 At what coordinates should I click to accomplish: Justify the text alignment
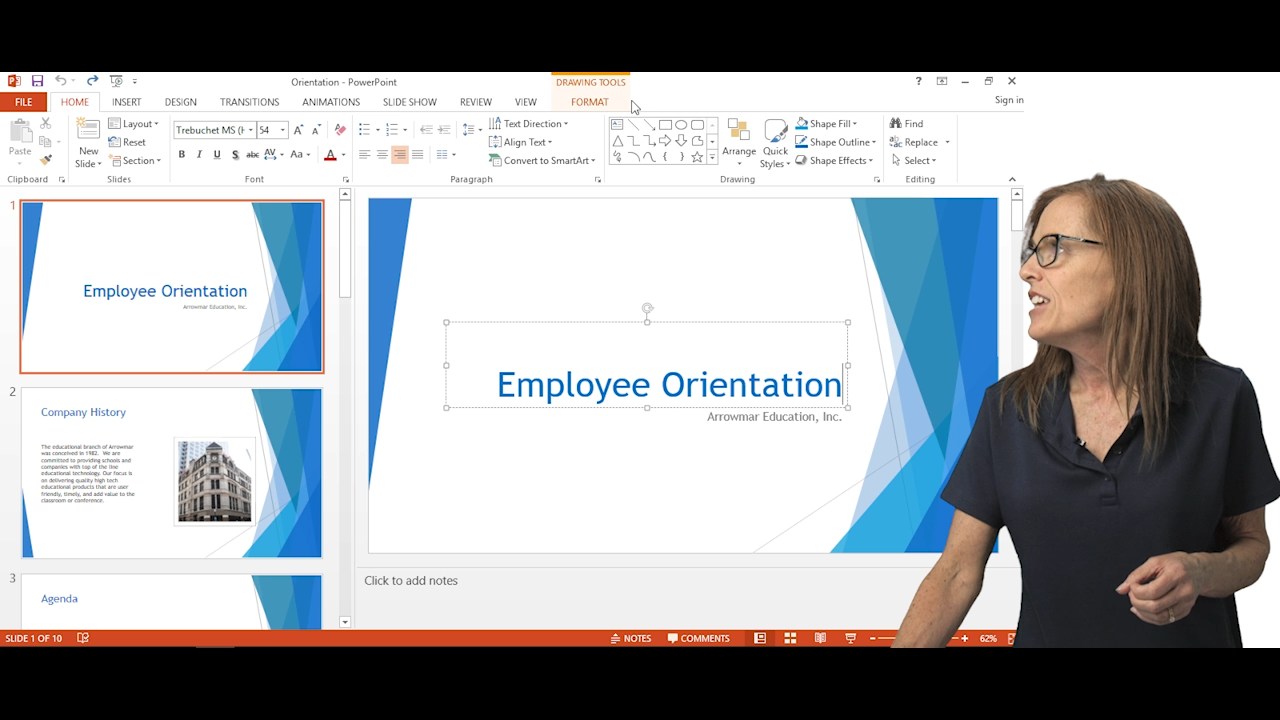coord(418,154)
